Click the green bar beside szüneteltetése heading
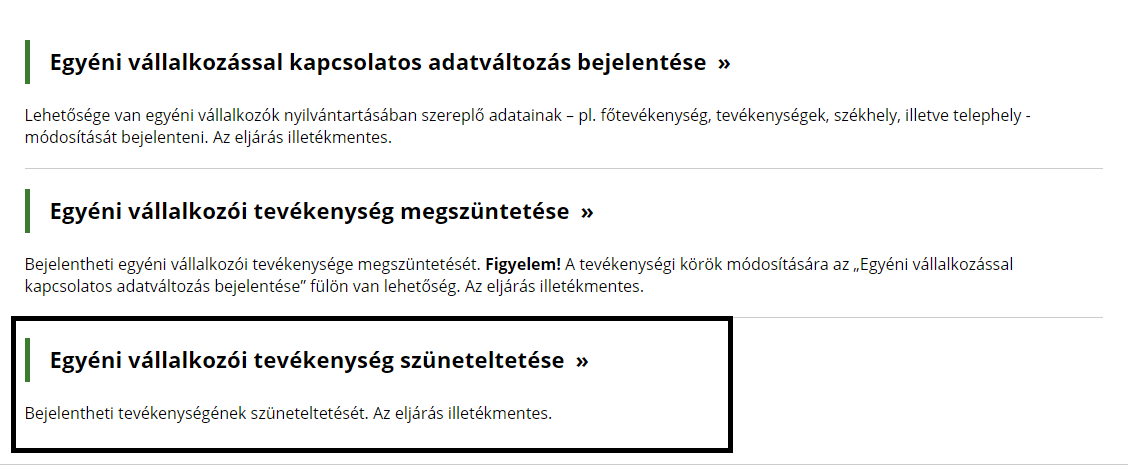The height and width of the screenshot is (469, 1128). [x=28, y=359]
